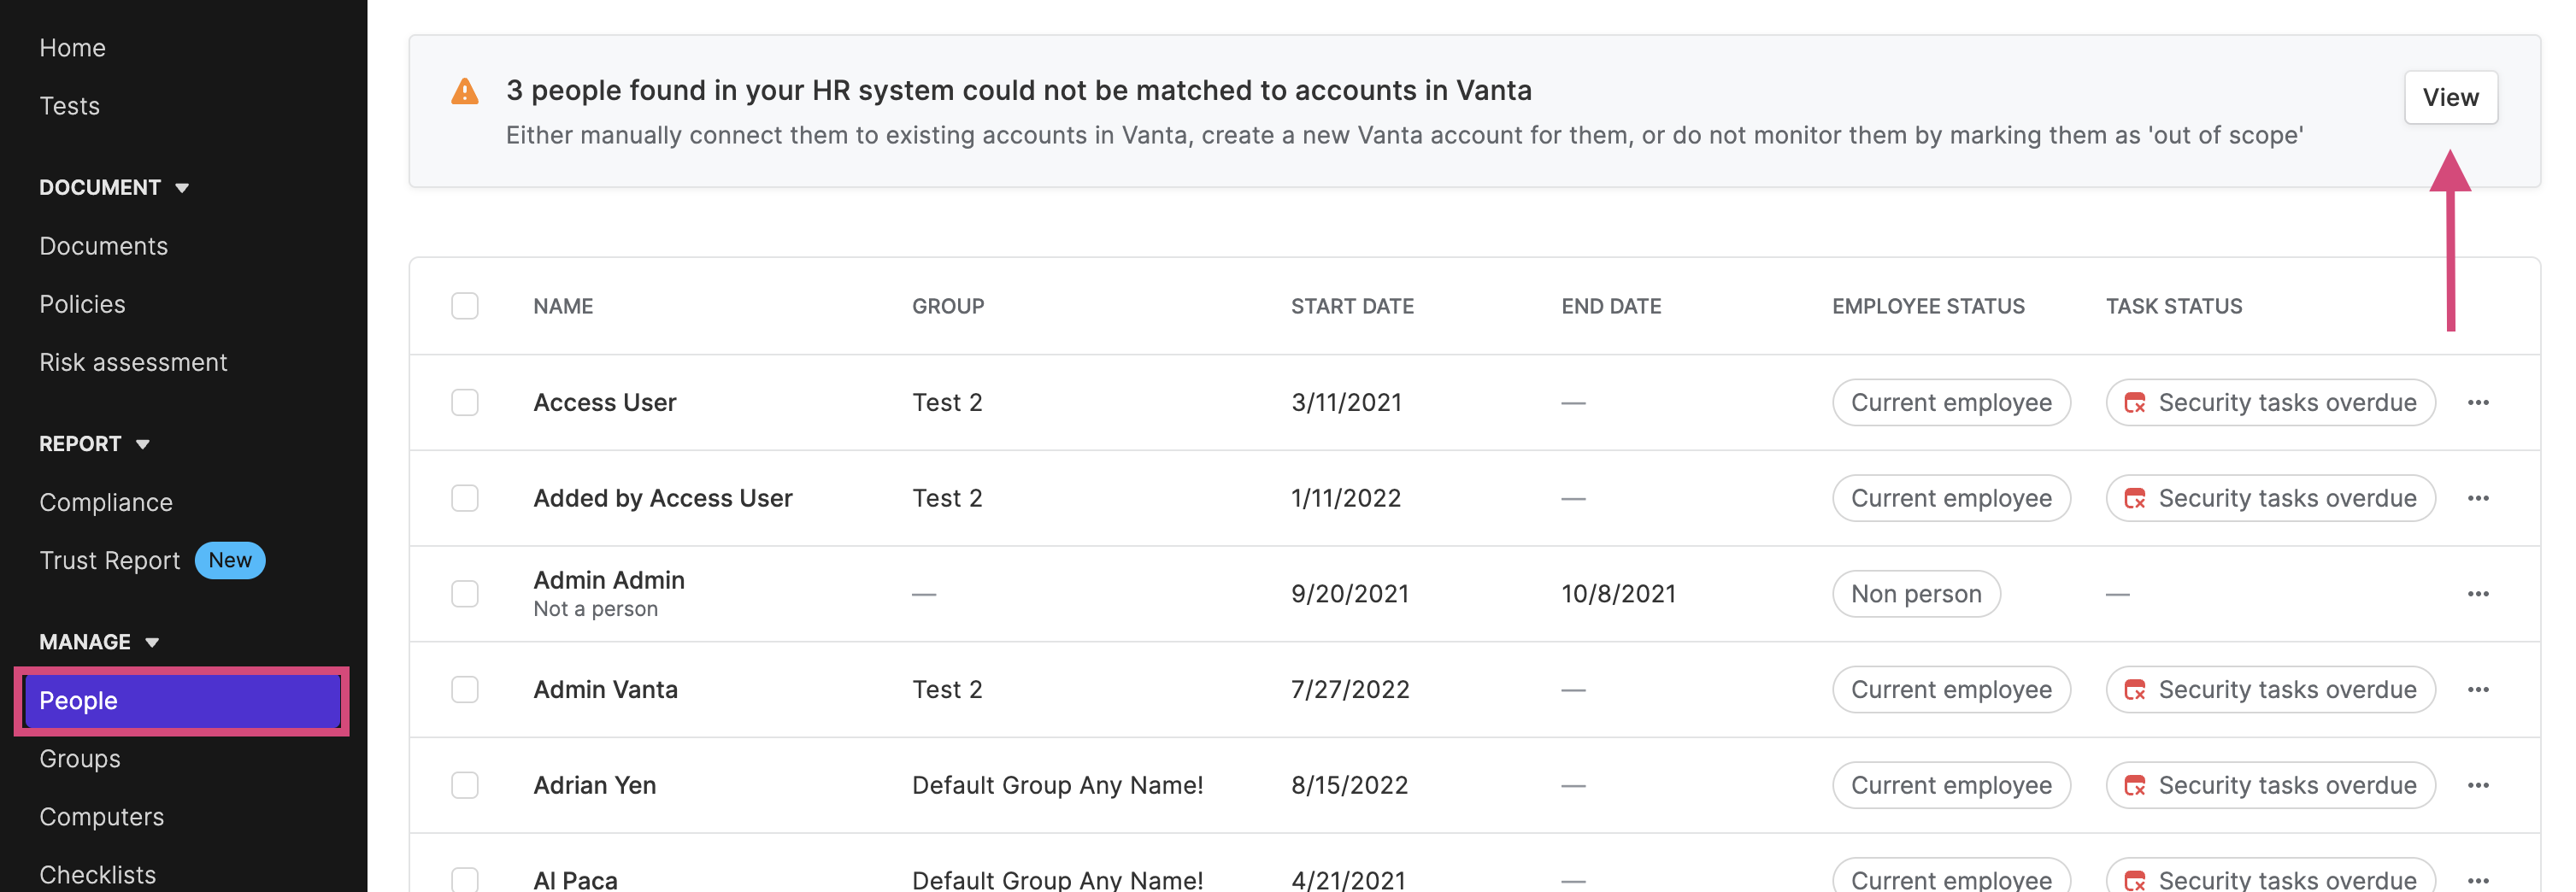Click Current employee badge for Access User

point(1950,403)
